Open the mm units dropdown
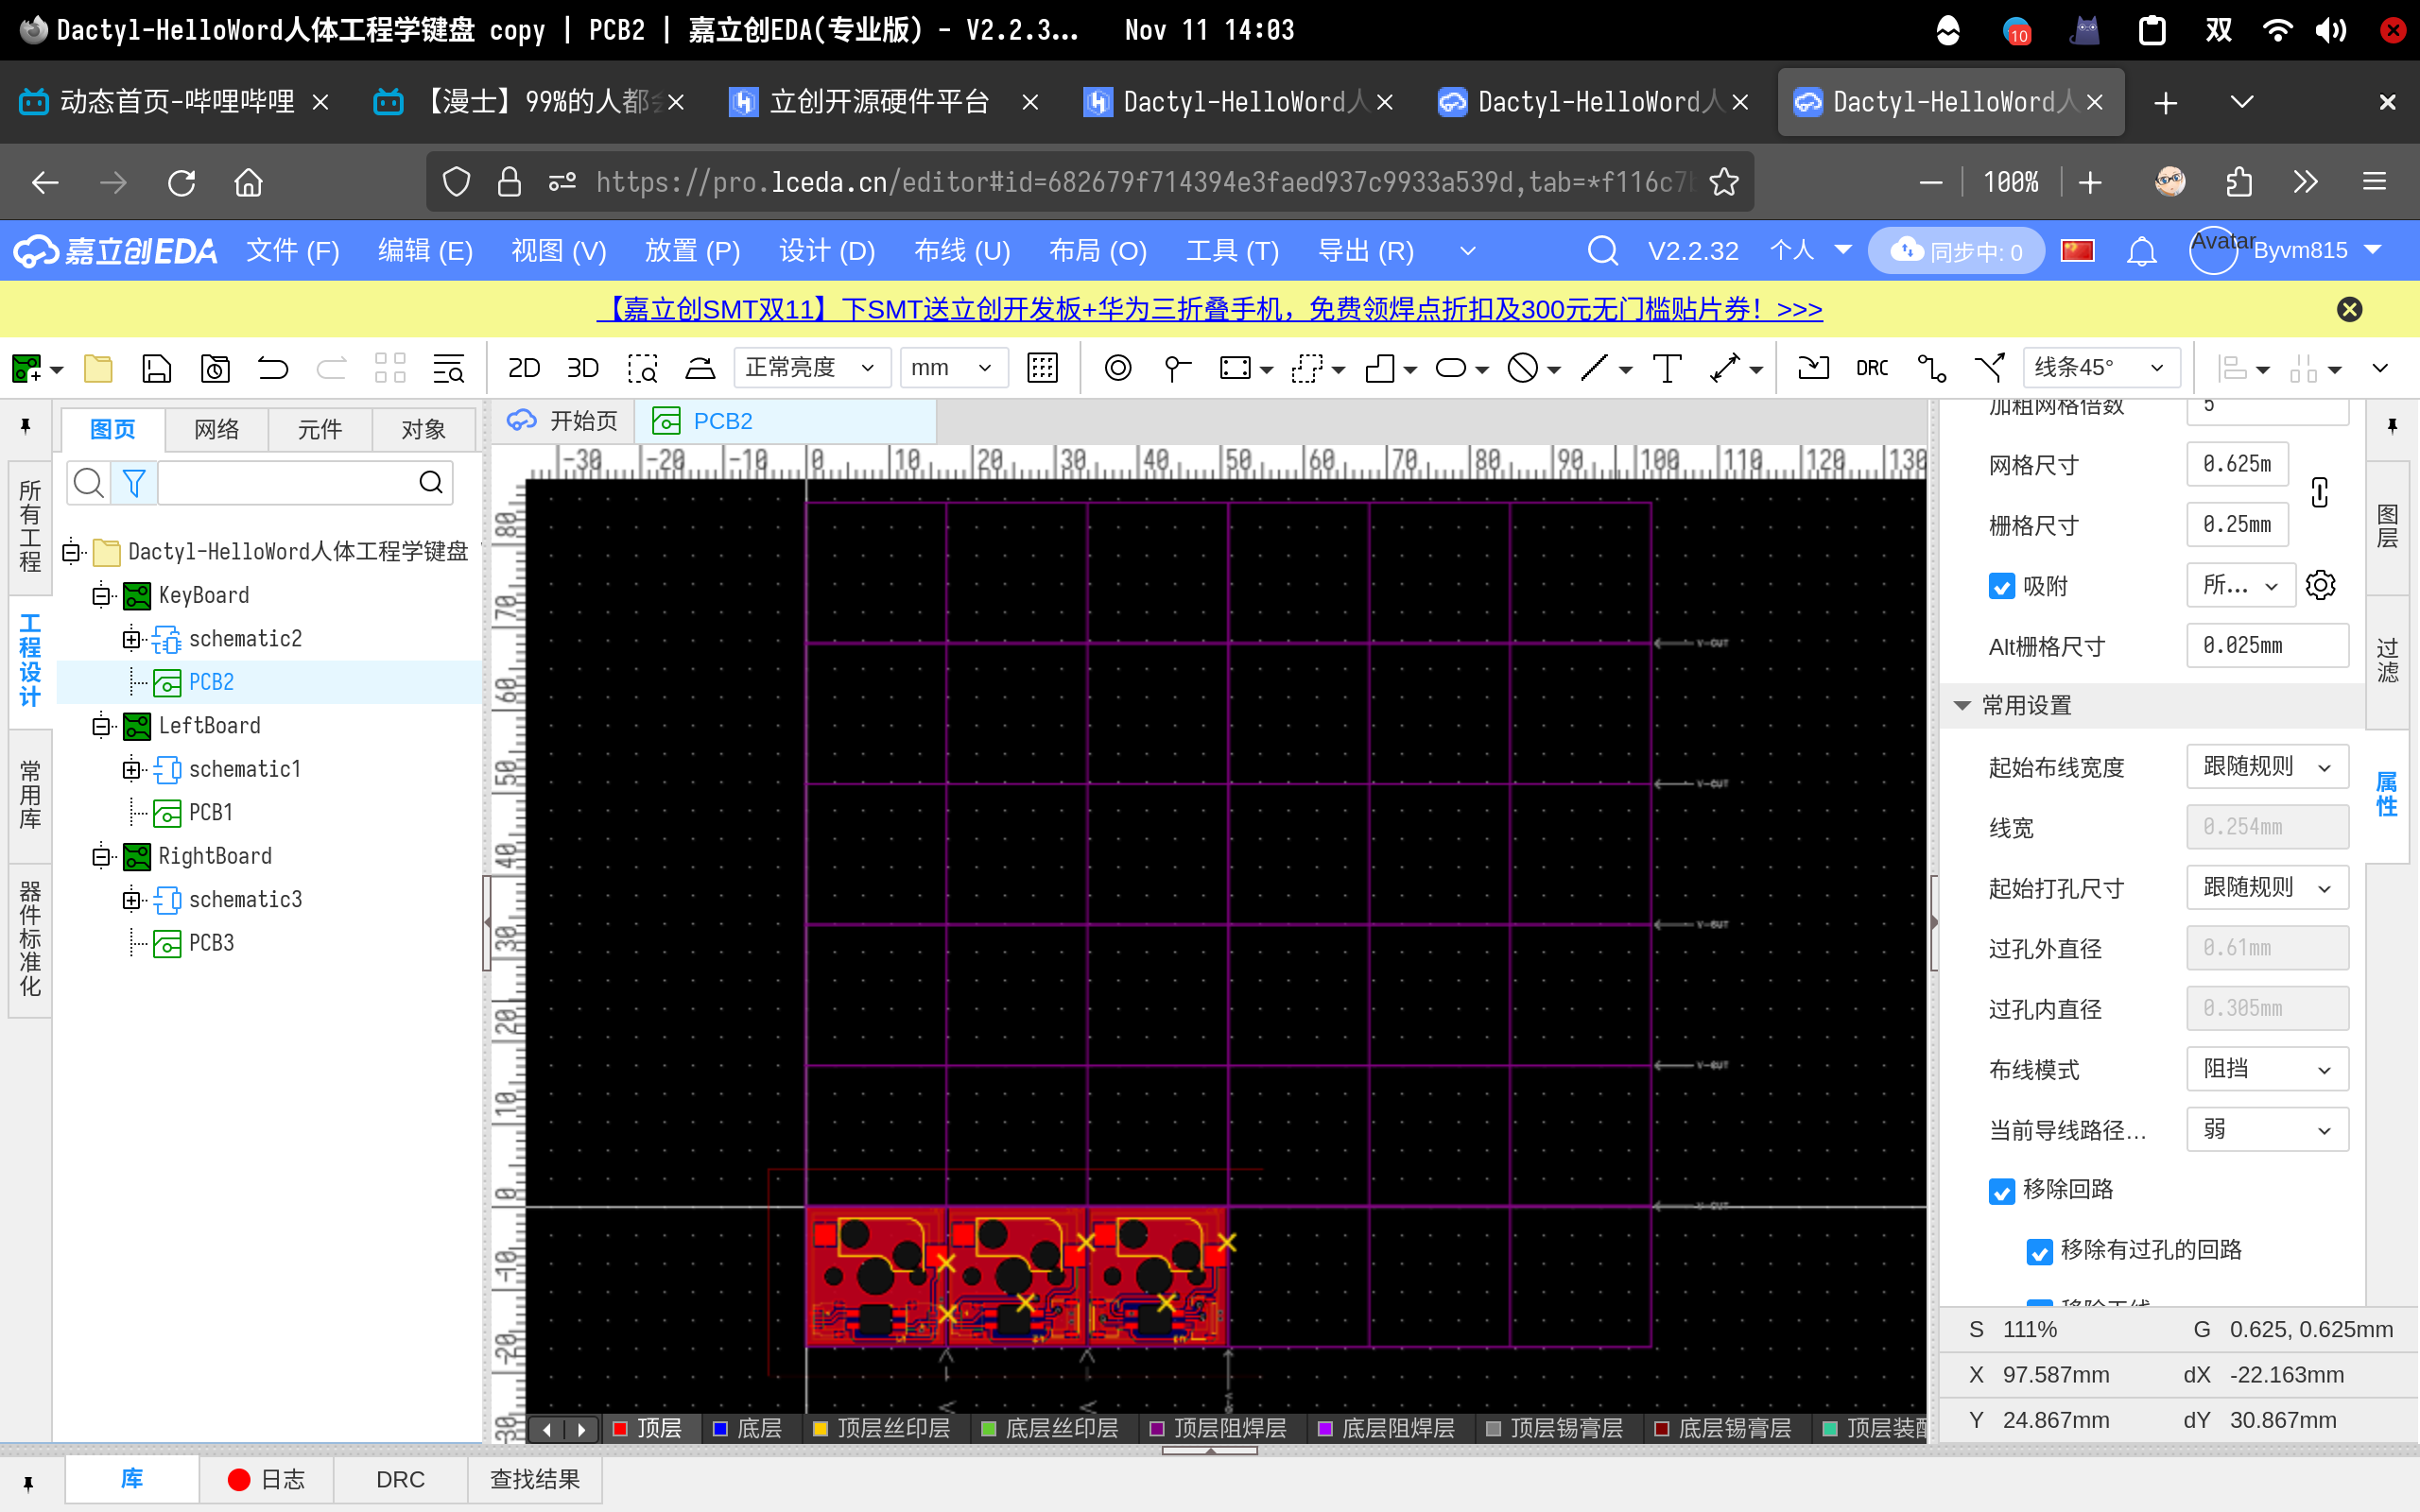The height and width of the screenshot is (1512, 2420). (x=951, y=368)
